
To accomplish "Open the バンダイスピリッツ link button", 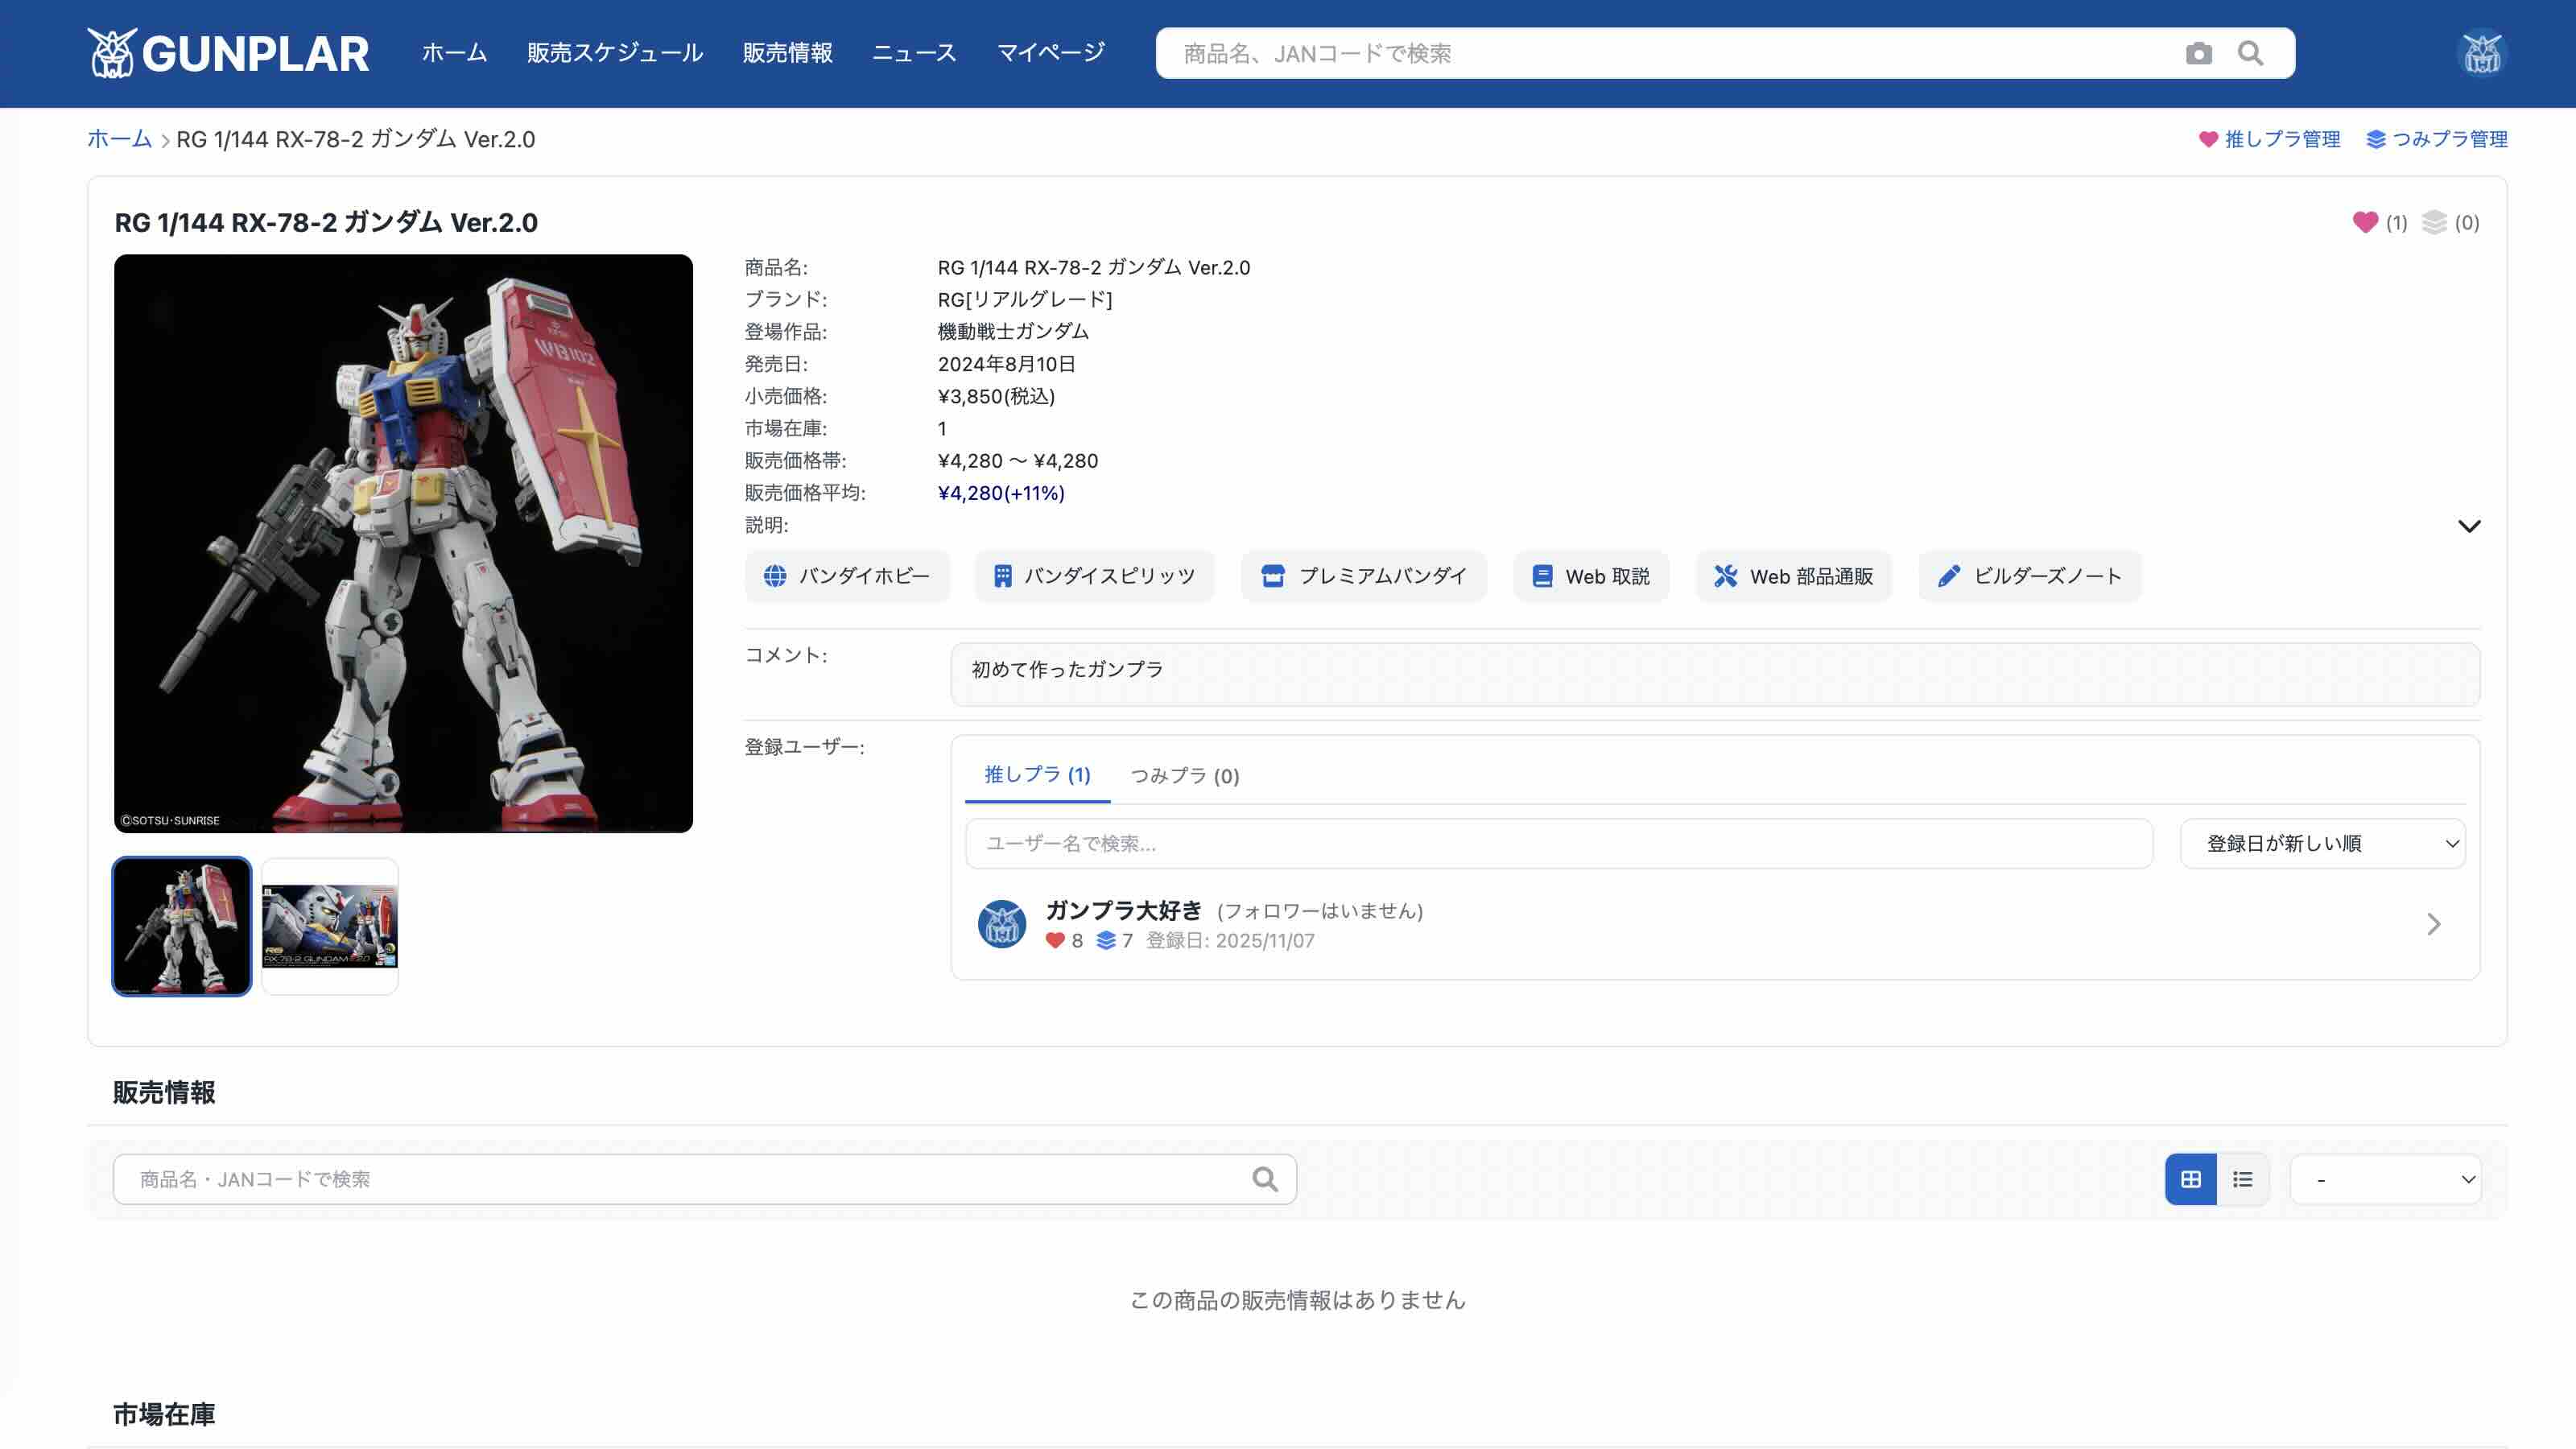I will 1094,576.
